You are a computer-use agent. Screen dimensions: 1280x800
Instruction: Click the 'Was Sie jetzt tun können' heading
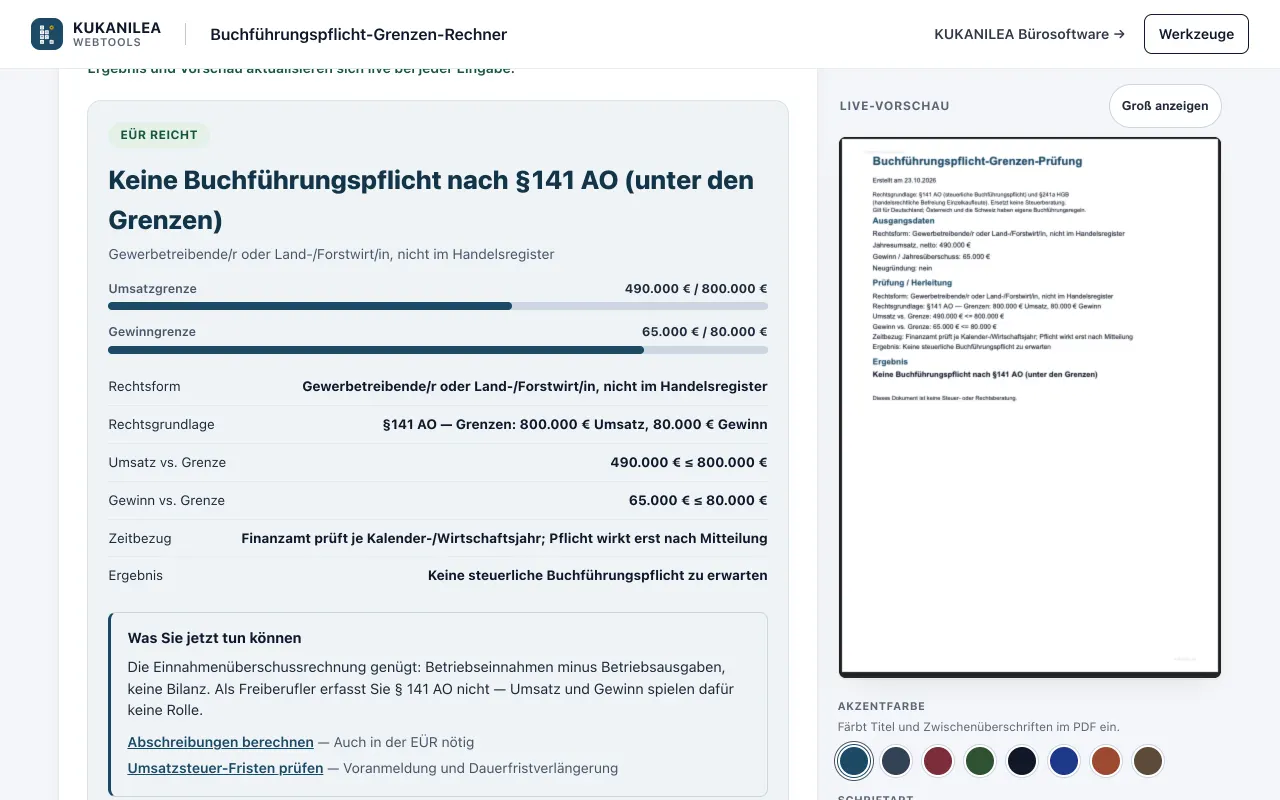coord(214,638)
